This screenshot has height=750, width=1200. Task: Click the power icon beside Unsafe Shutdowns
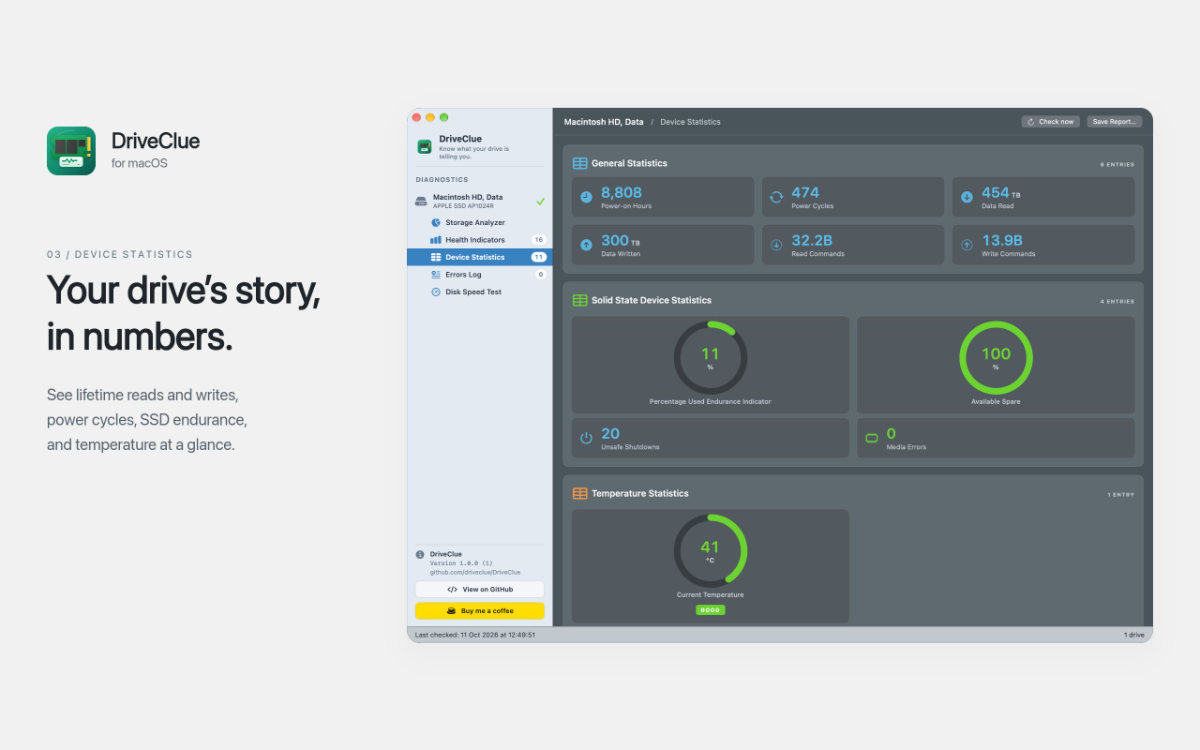(x=586, y=438)
